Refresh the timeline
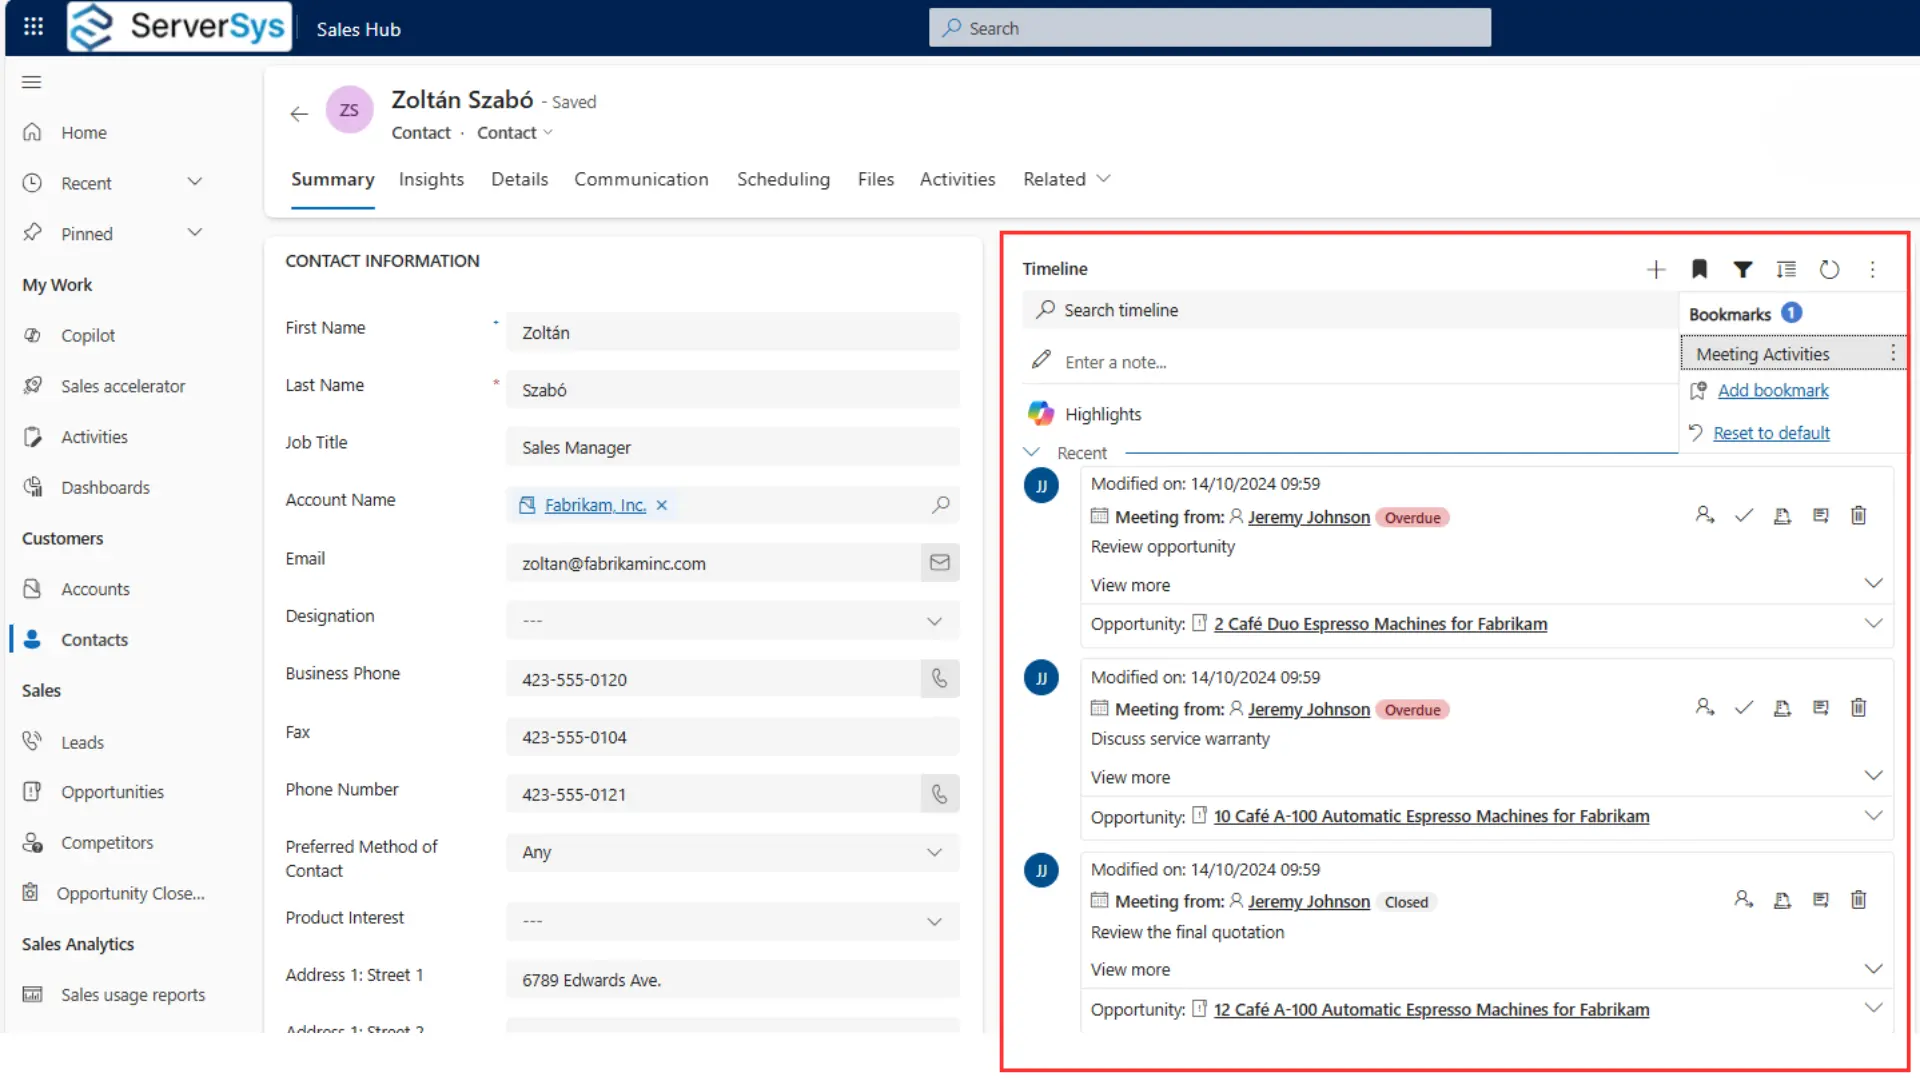The height and width of the screenshot is (1080, 1920). [x=1829, y=269]
